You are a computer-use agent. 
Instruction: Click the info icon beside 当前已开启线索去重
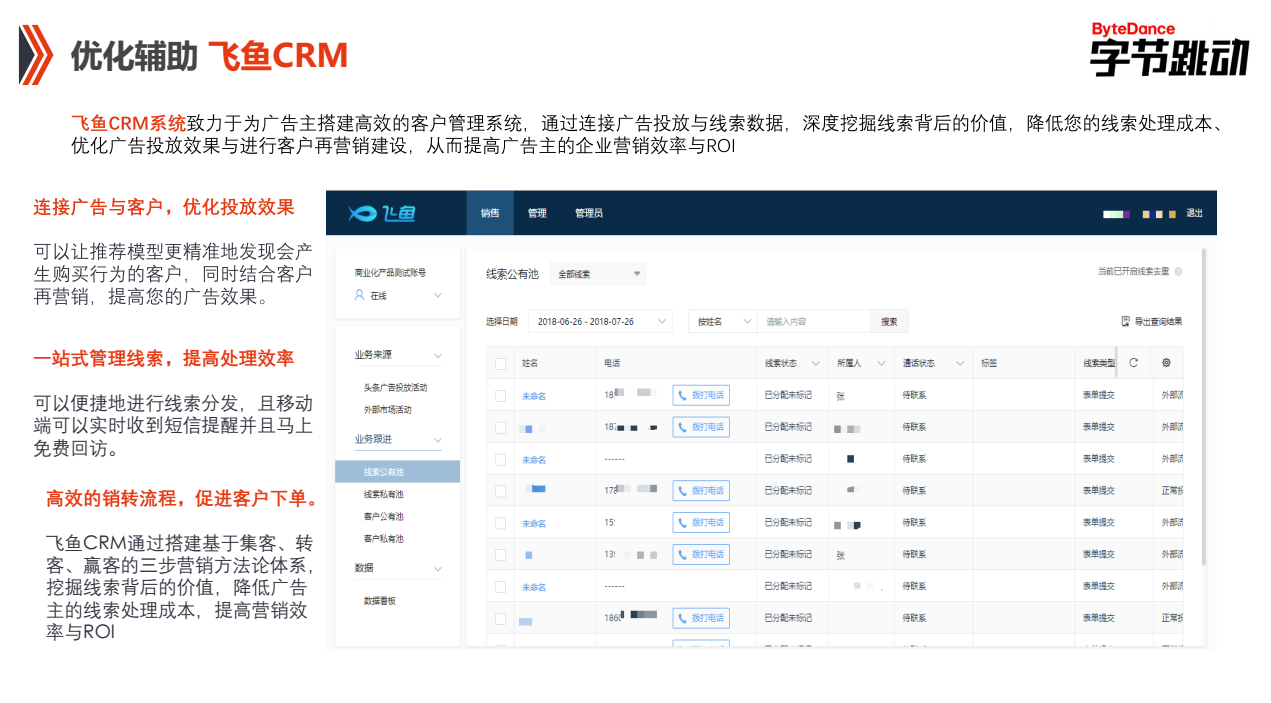pos(1179,272)
